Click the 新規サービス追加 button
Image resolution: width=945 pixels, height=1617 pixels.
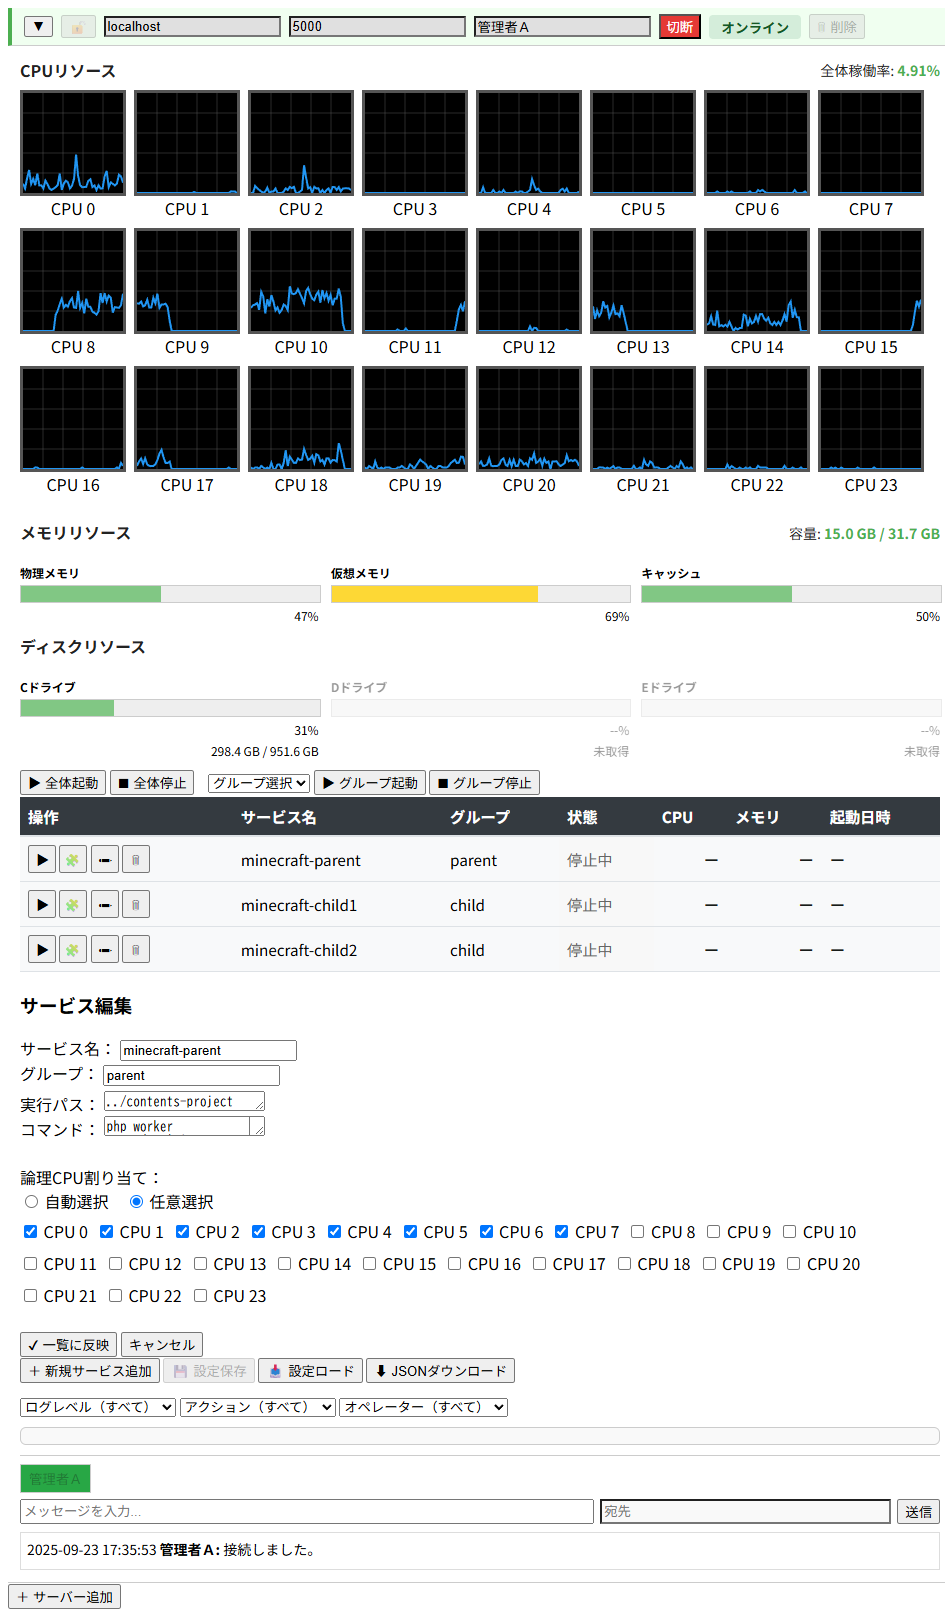(90, 1371)
